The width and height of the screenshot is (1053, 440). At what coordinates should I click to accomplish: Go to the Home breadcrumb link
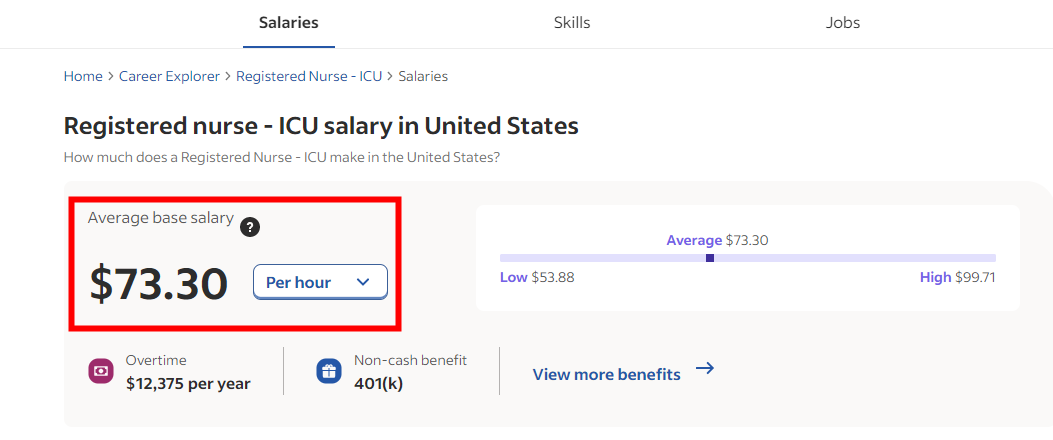click(83, 77)
